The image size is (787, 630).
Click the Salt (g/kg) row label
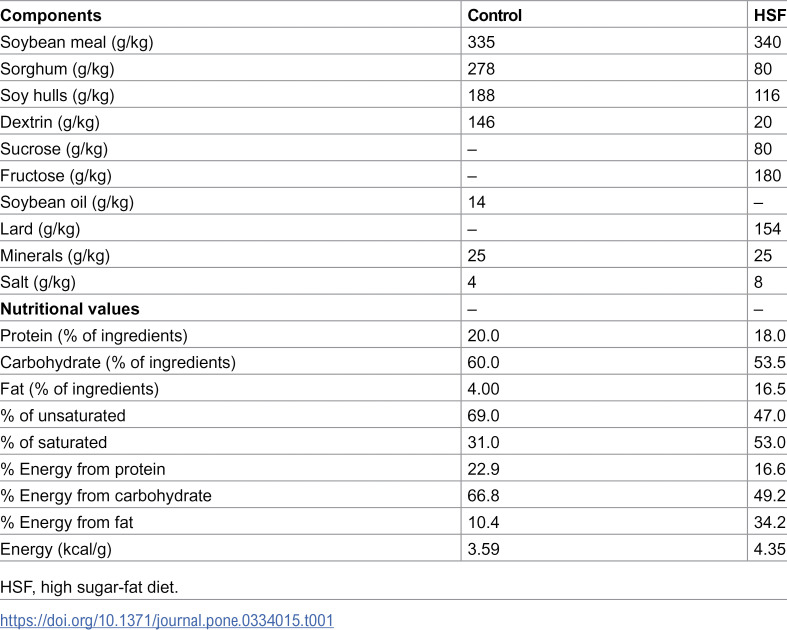pos(38,282)
